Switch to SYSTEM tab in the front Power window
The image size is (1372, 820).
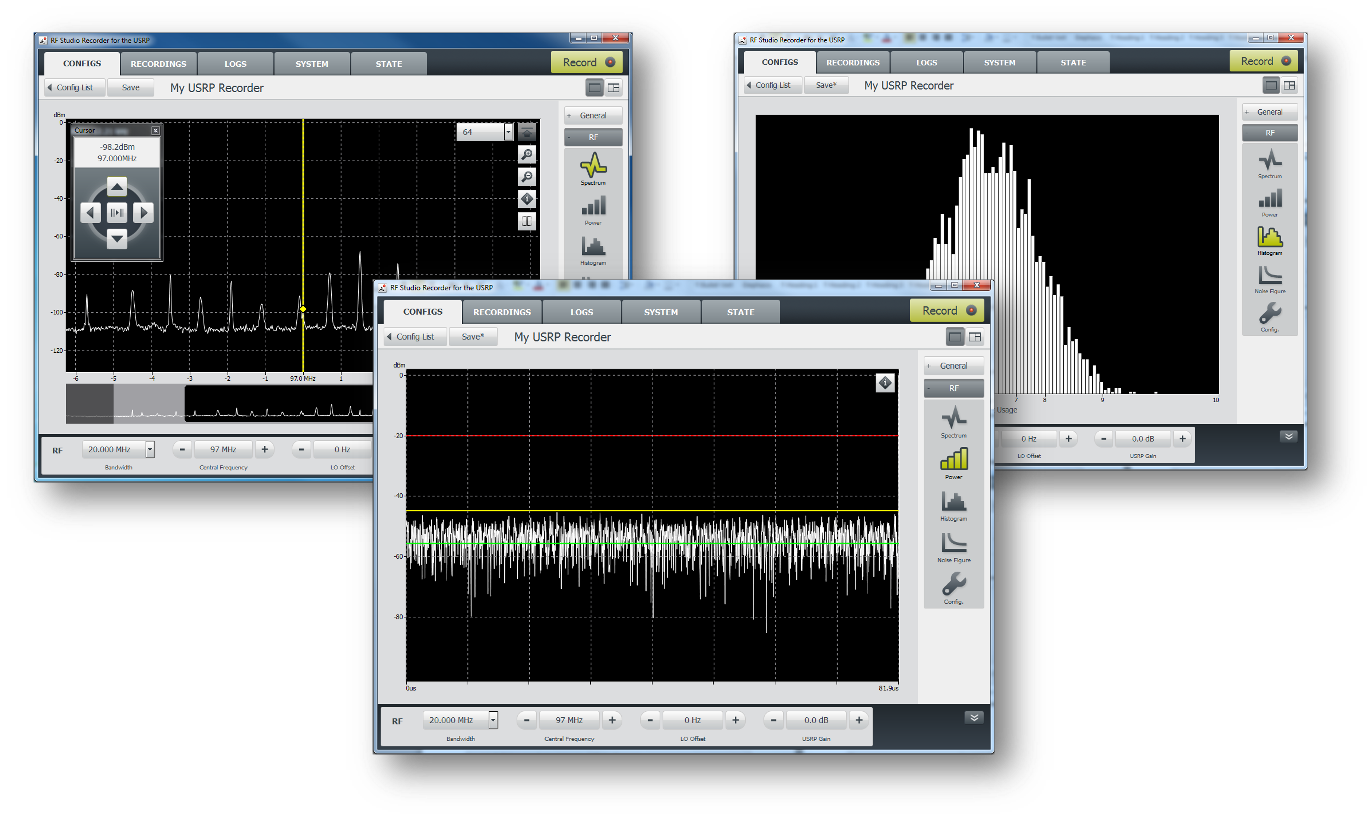[x=660, y=312]
